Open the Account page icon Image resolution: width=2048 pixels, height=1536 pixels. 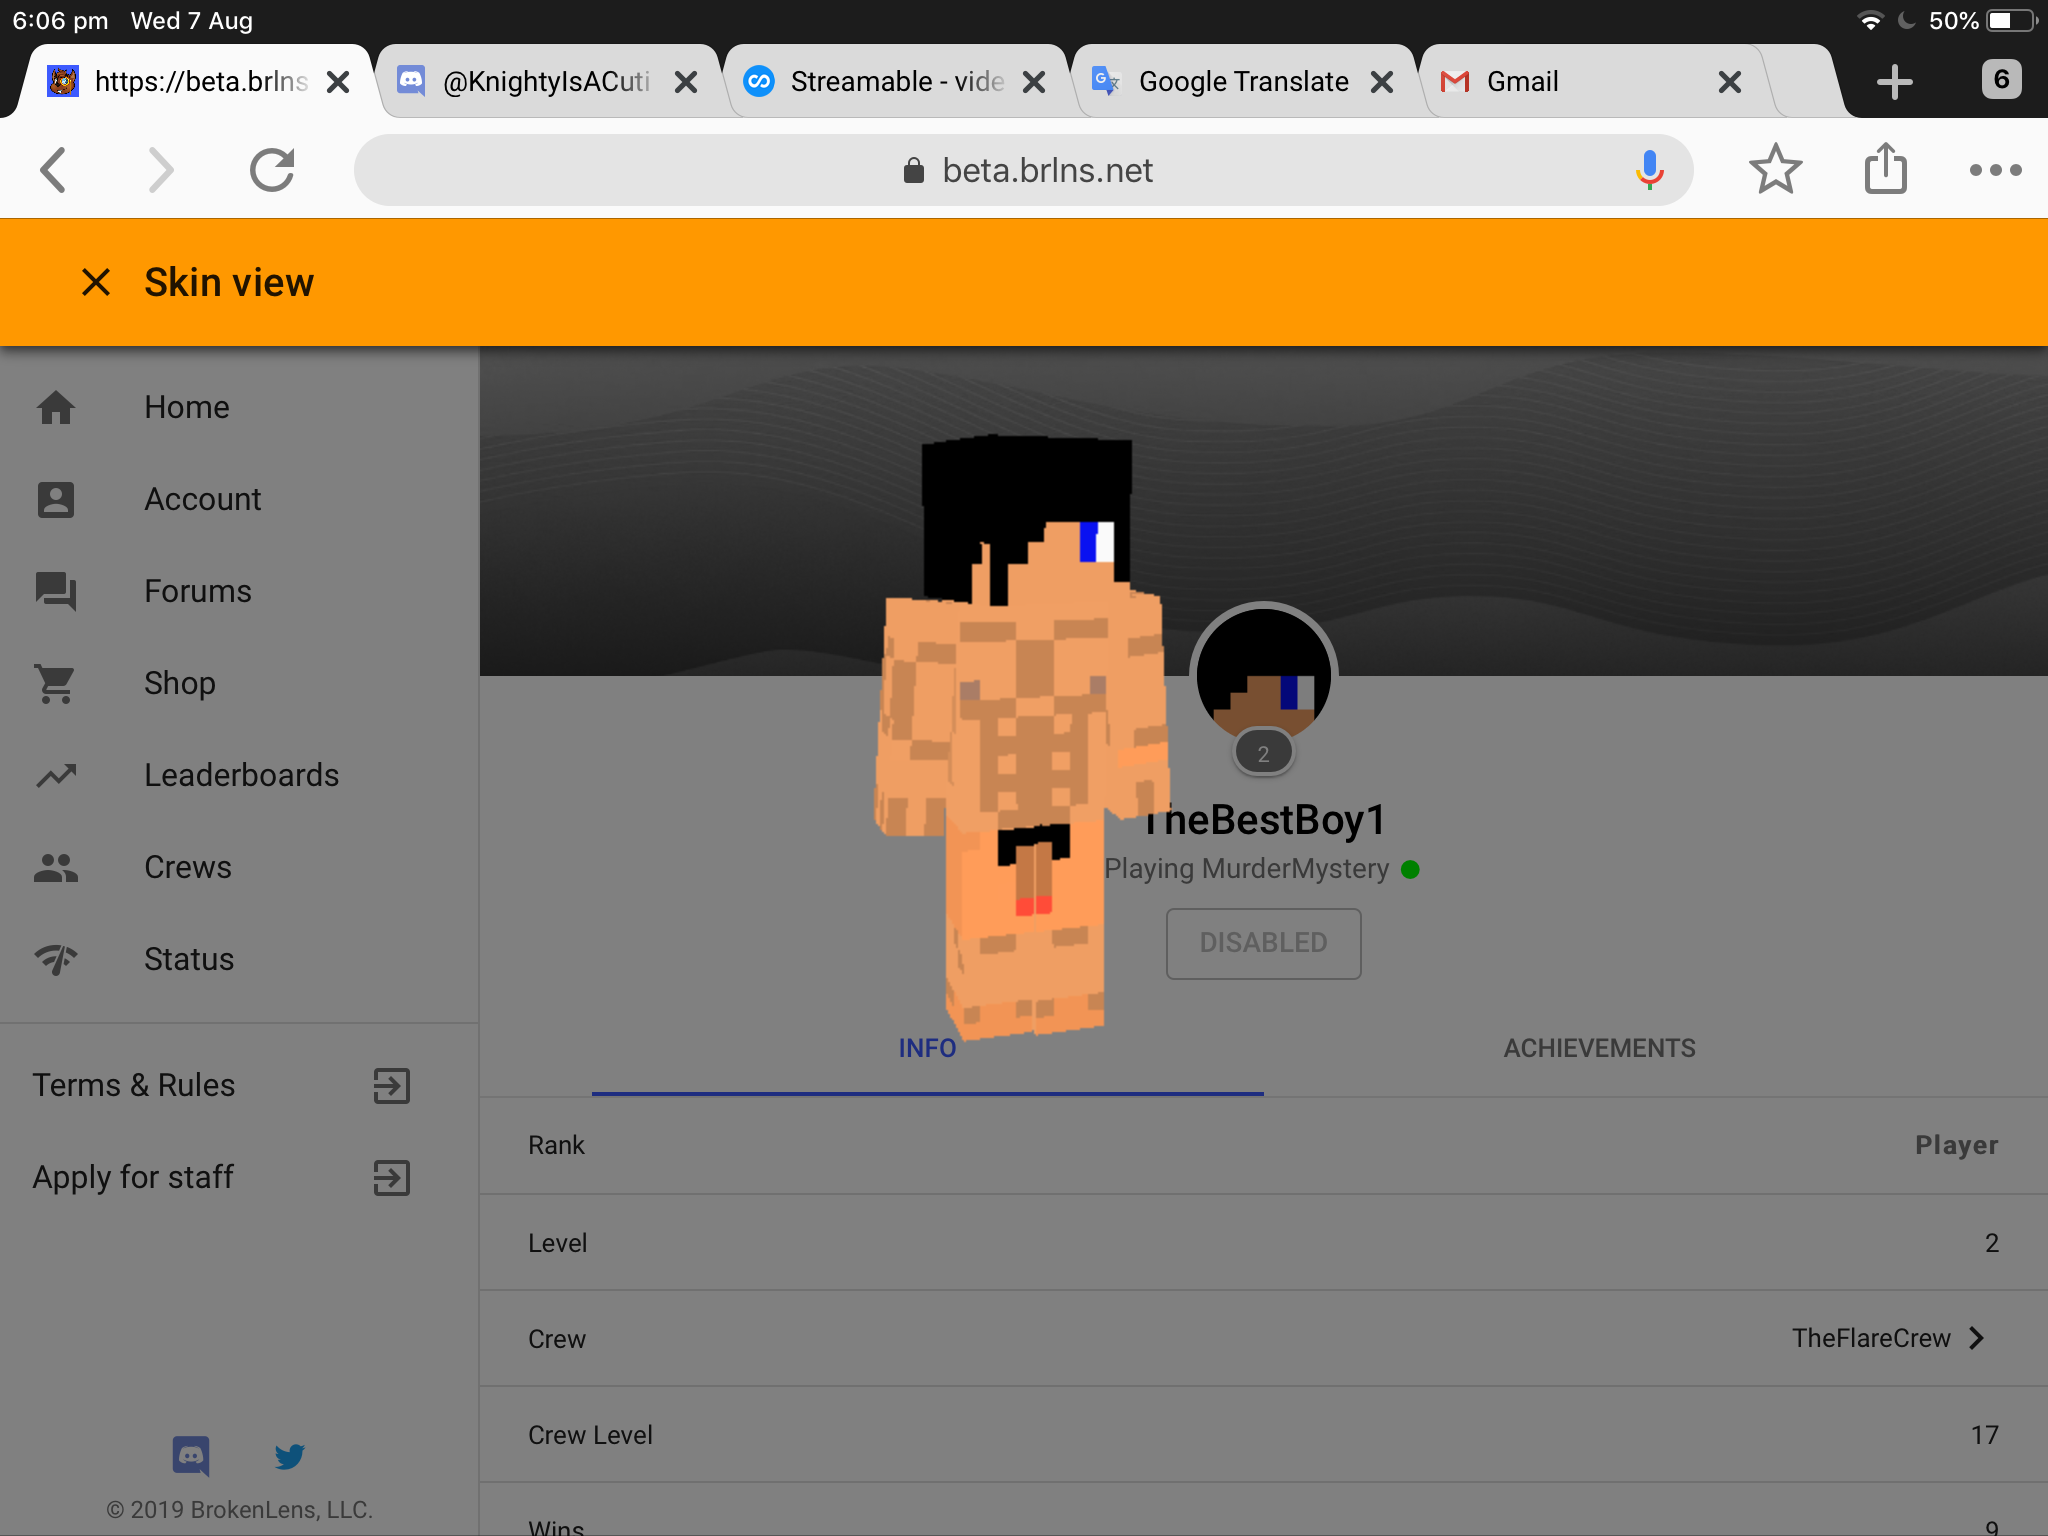[x=56, y=499]
